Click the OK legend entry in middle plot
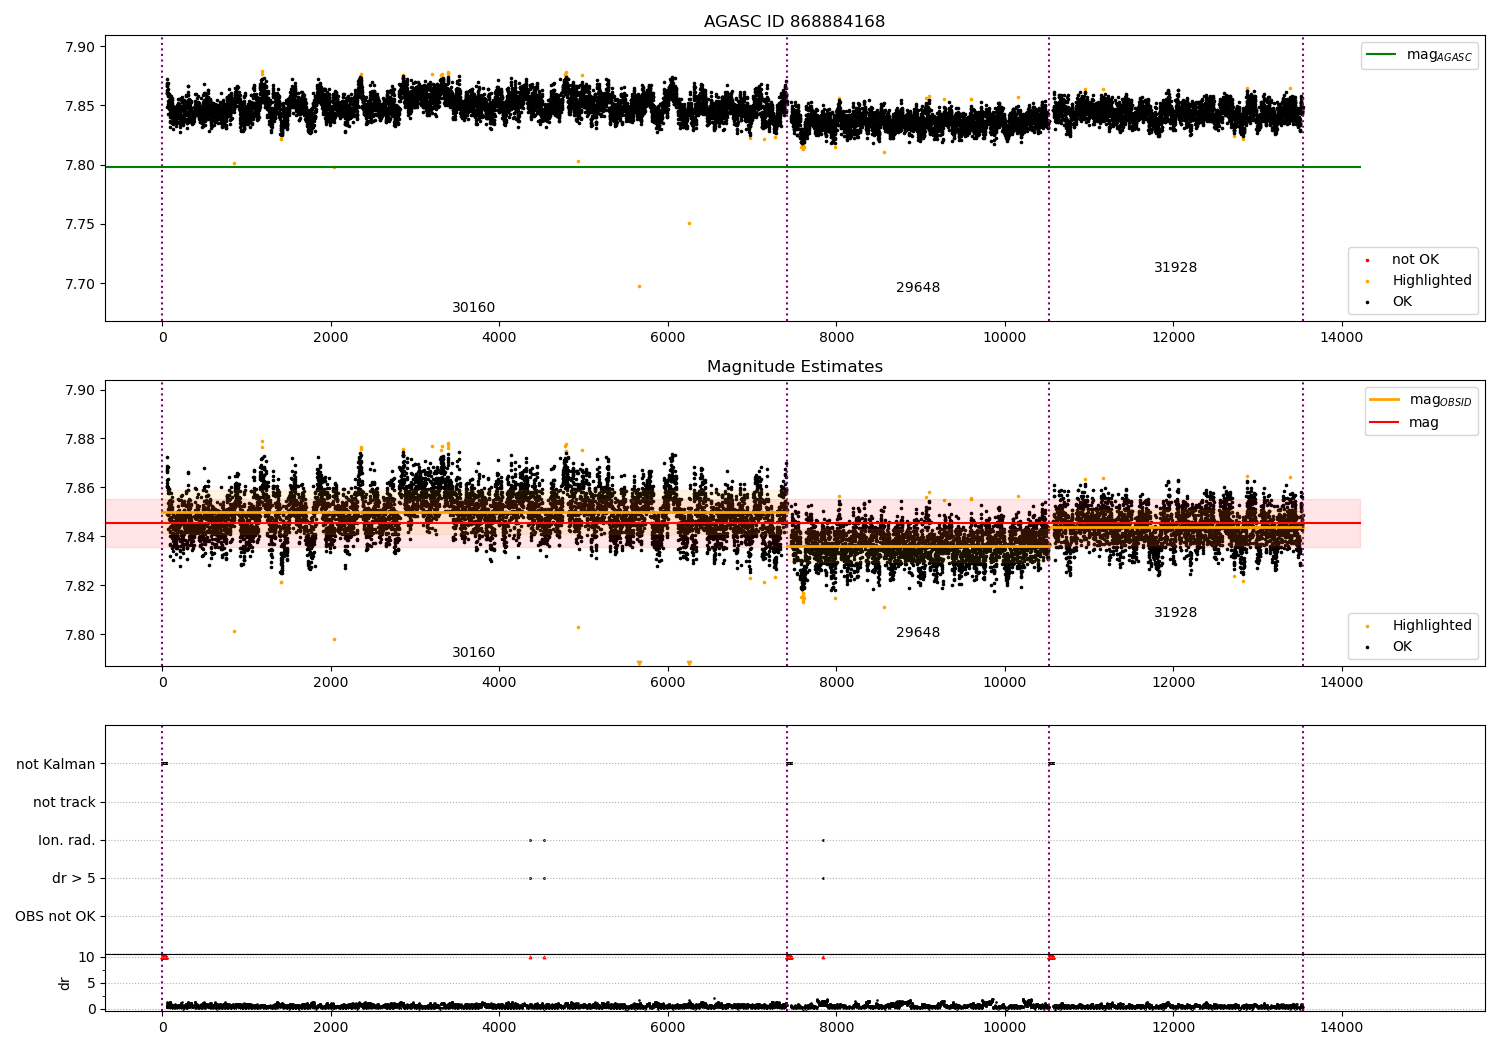Viewport: 1500px width, 1050px height. coord(1402,647)
